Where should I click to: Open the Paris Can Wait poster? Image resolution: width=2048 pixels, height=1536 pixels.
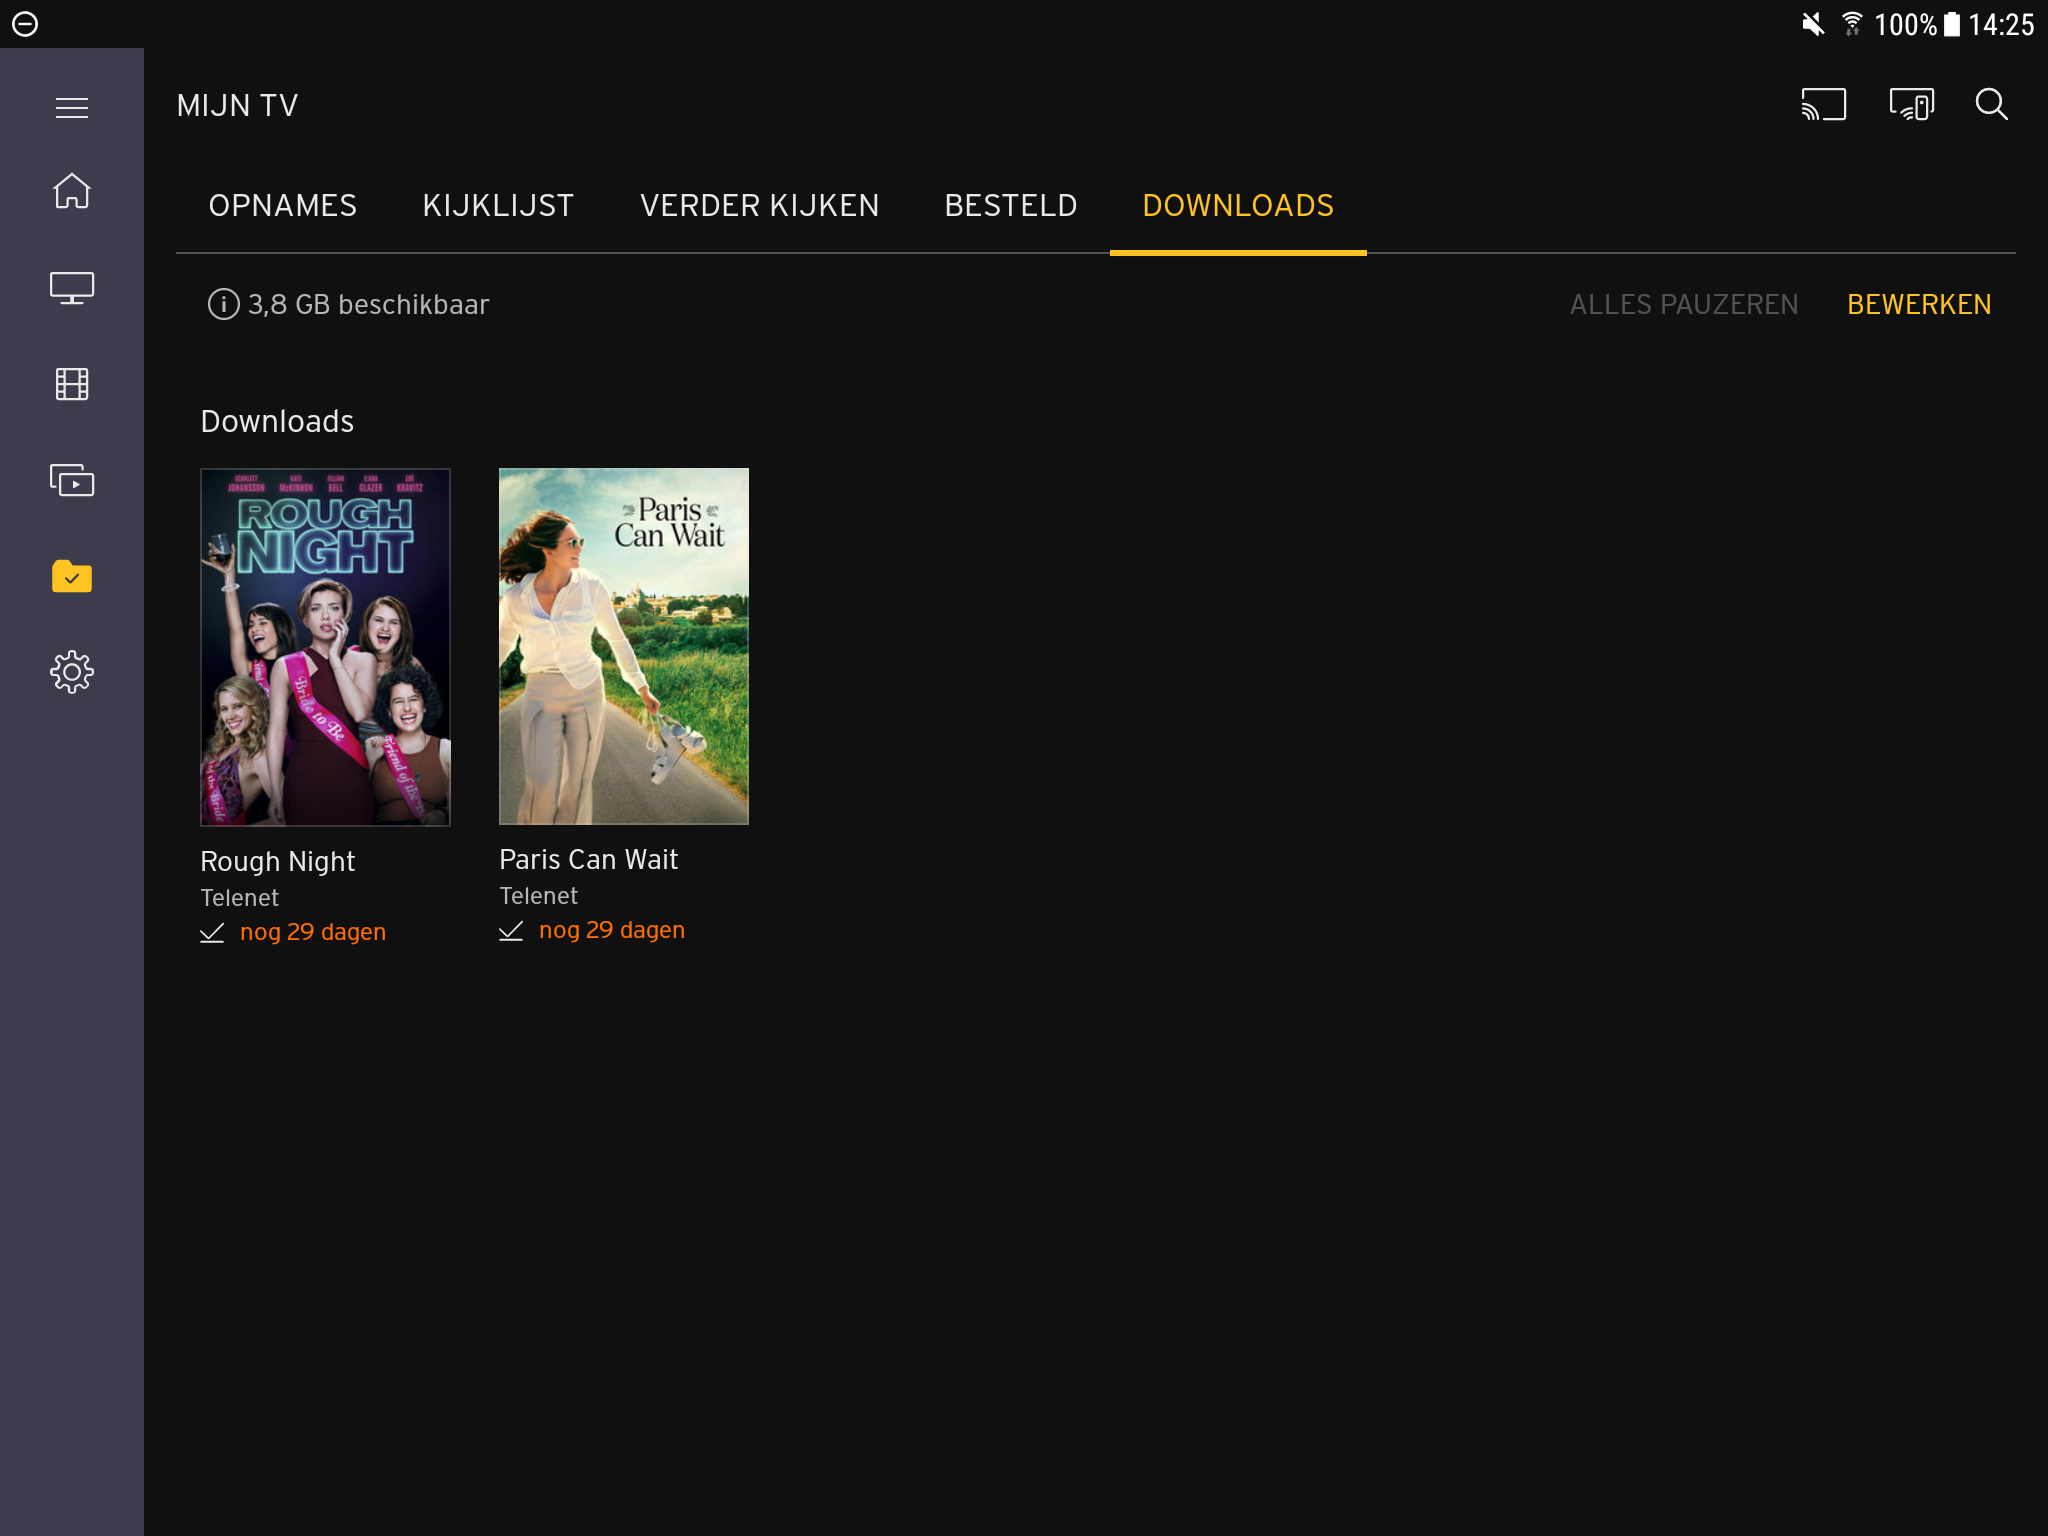click(623, 646)
